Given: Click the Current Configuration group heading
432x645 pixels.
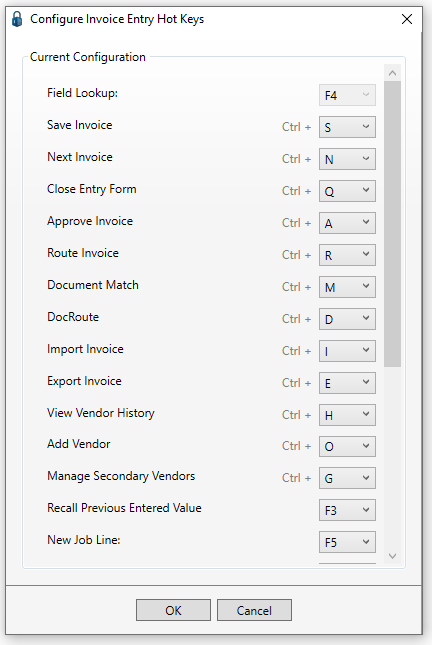Looking at the screenshot, I should click(x=88, y=57).
